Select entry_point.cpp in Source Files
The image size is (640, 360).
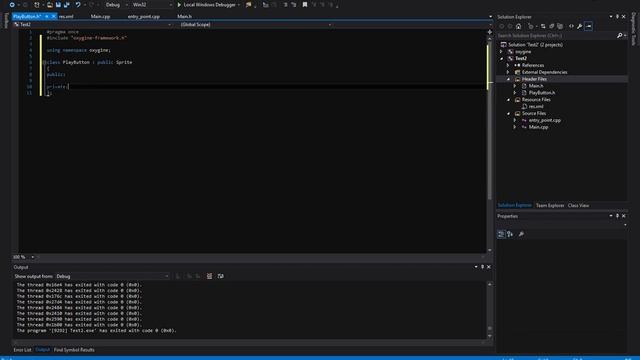544,120
